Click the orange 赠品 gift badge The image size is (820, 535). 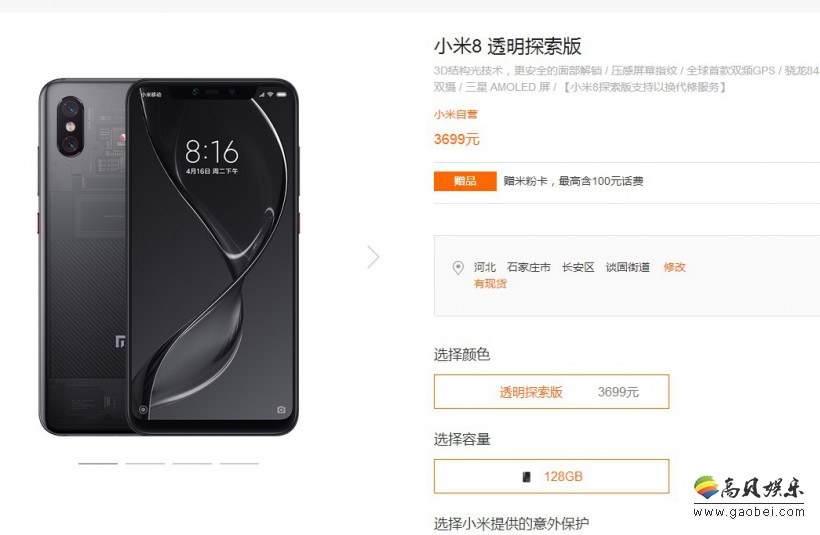pyautogui.click(x=465, y=181)
